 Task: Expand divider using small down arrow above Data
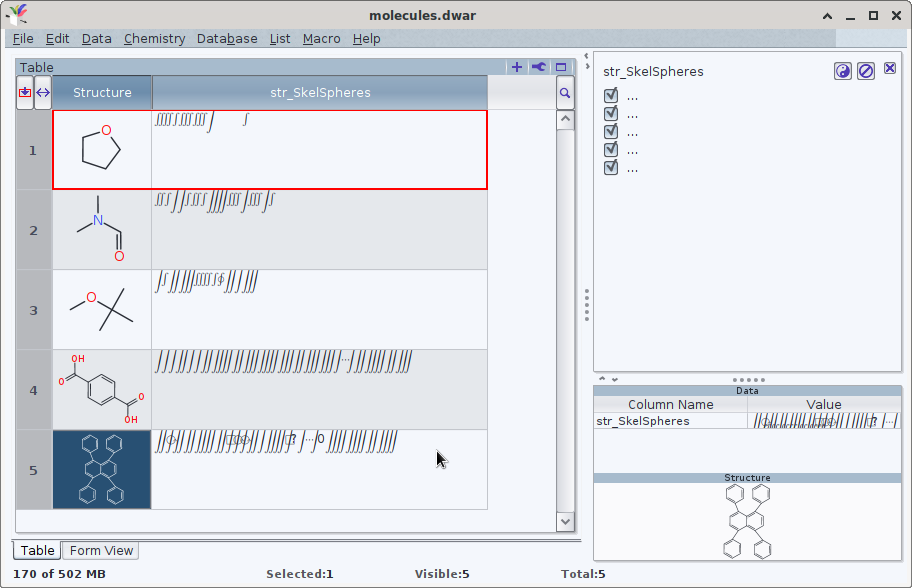(x=614, y=379)
